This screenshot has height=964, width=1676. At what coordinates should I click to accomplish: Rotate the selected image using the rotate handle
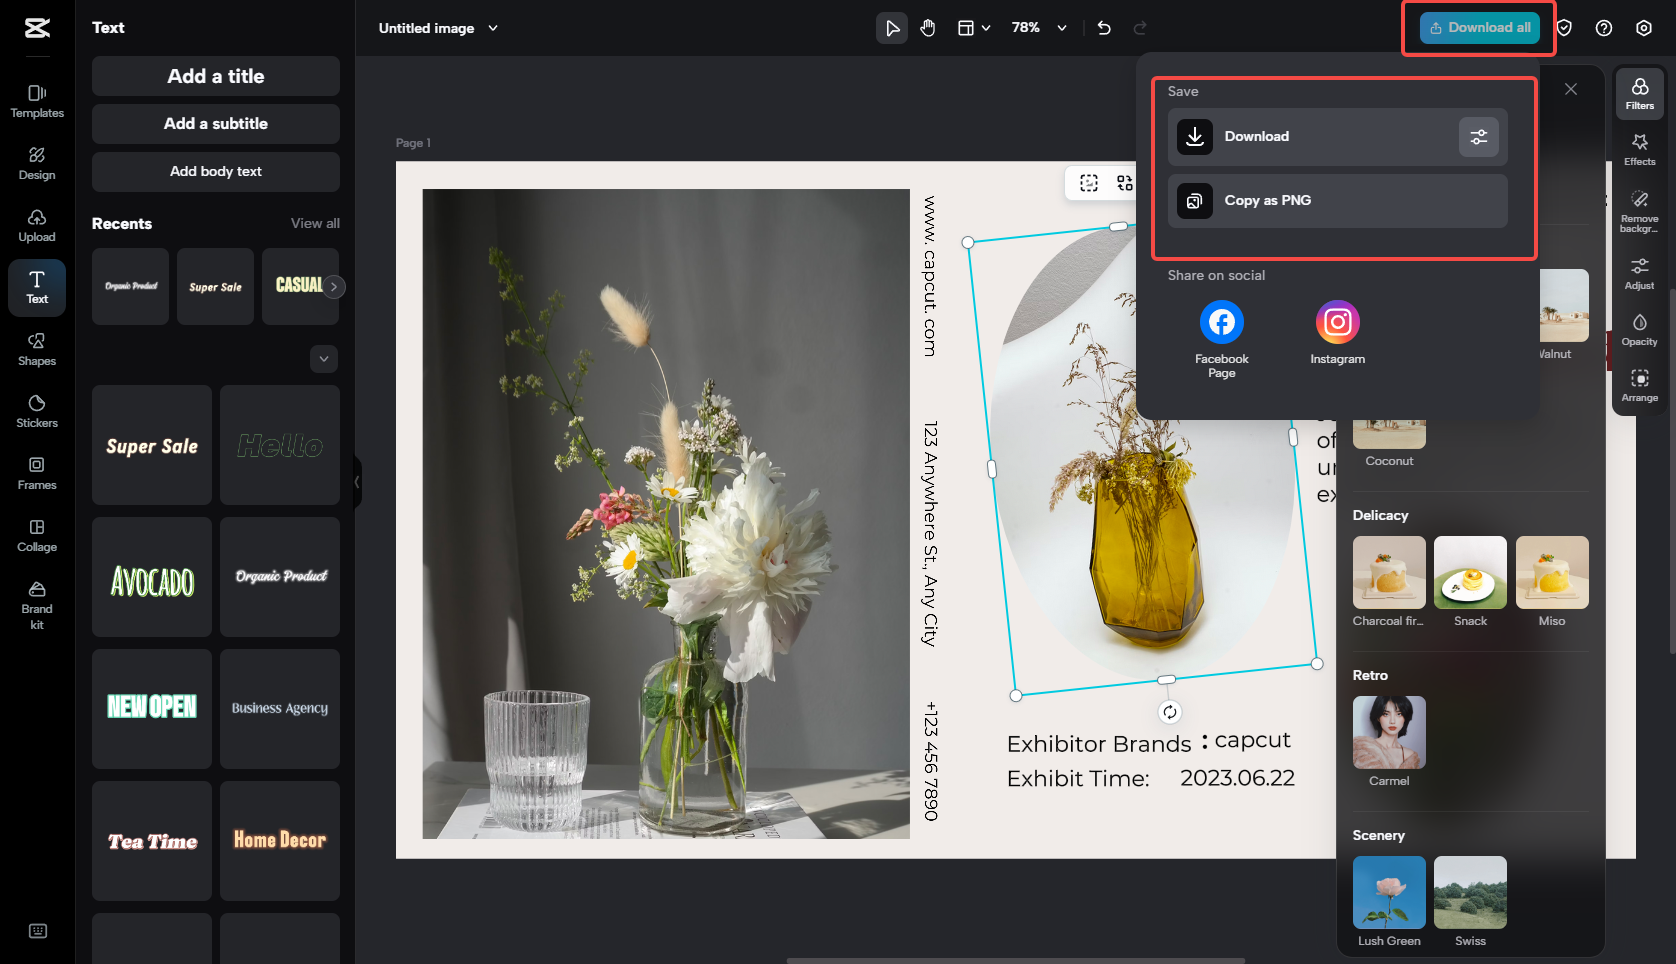1169,712
